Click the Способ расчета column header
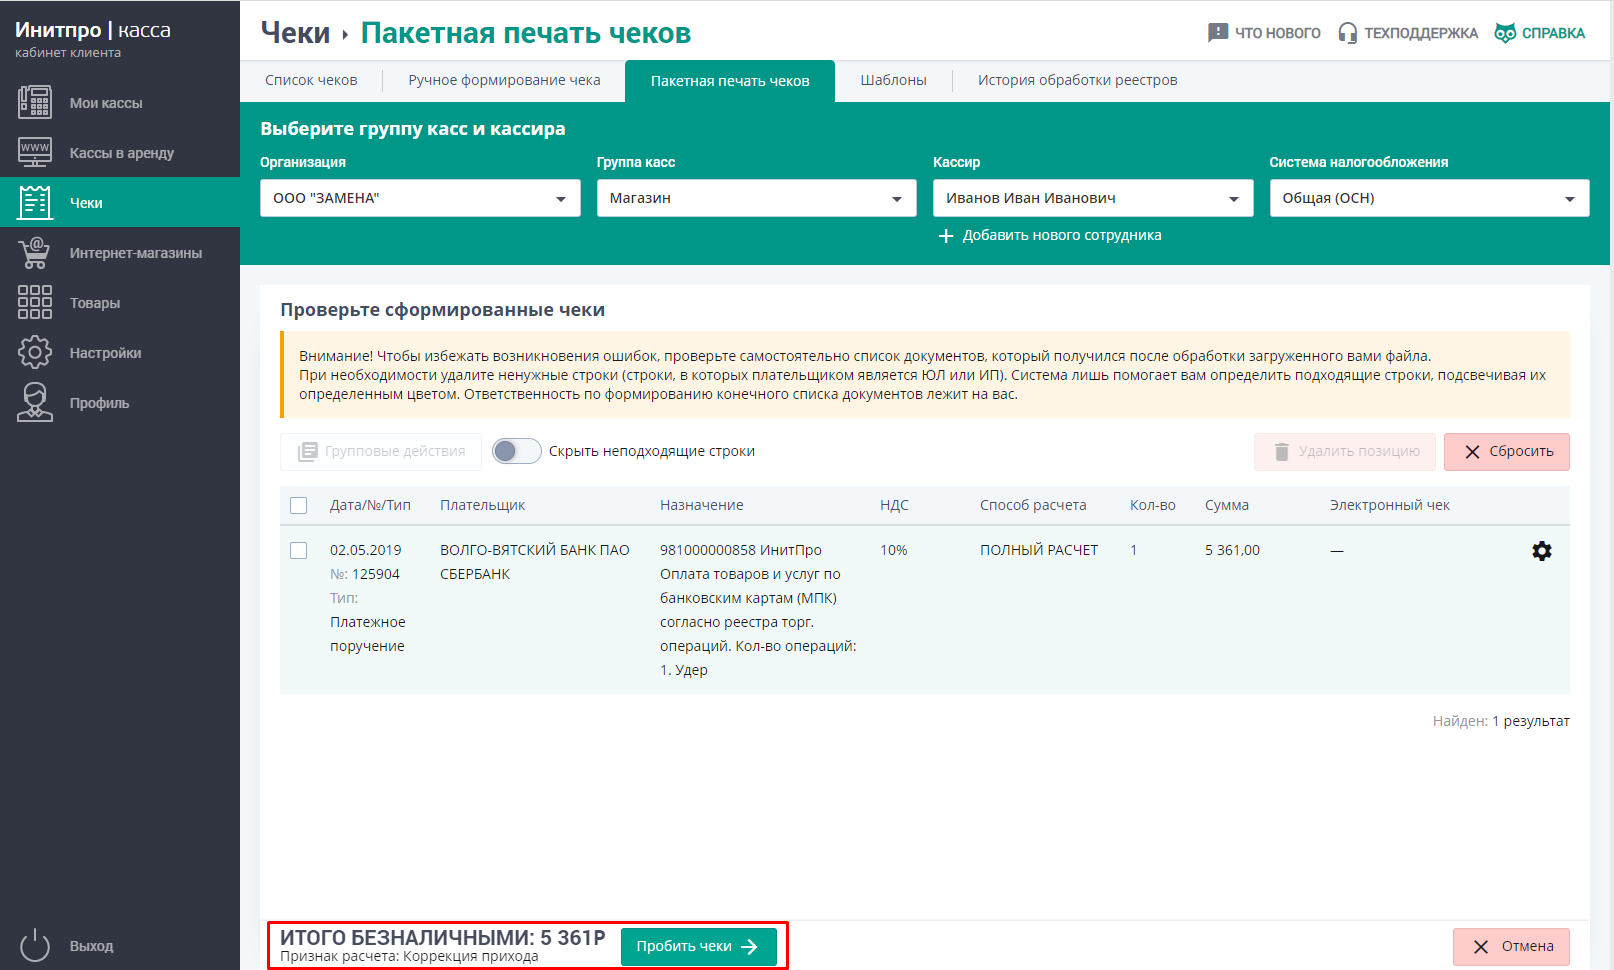The height and width of the screenshot is (970, 1614). point(1033,505)
